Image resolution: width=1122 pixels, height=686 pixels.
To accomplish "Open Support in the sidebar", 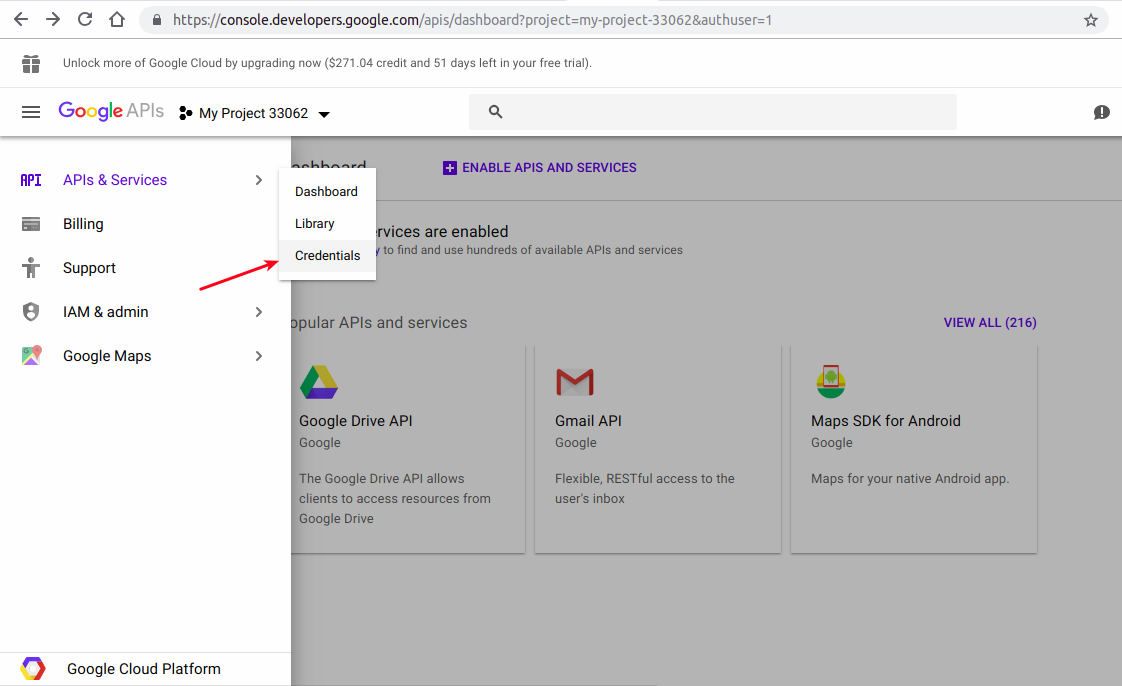I will tap(89, 268).
